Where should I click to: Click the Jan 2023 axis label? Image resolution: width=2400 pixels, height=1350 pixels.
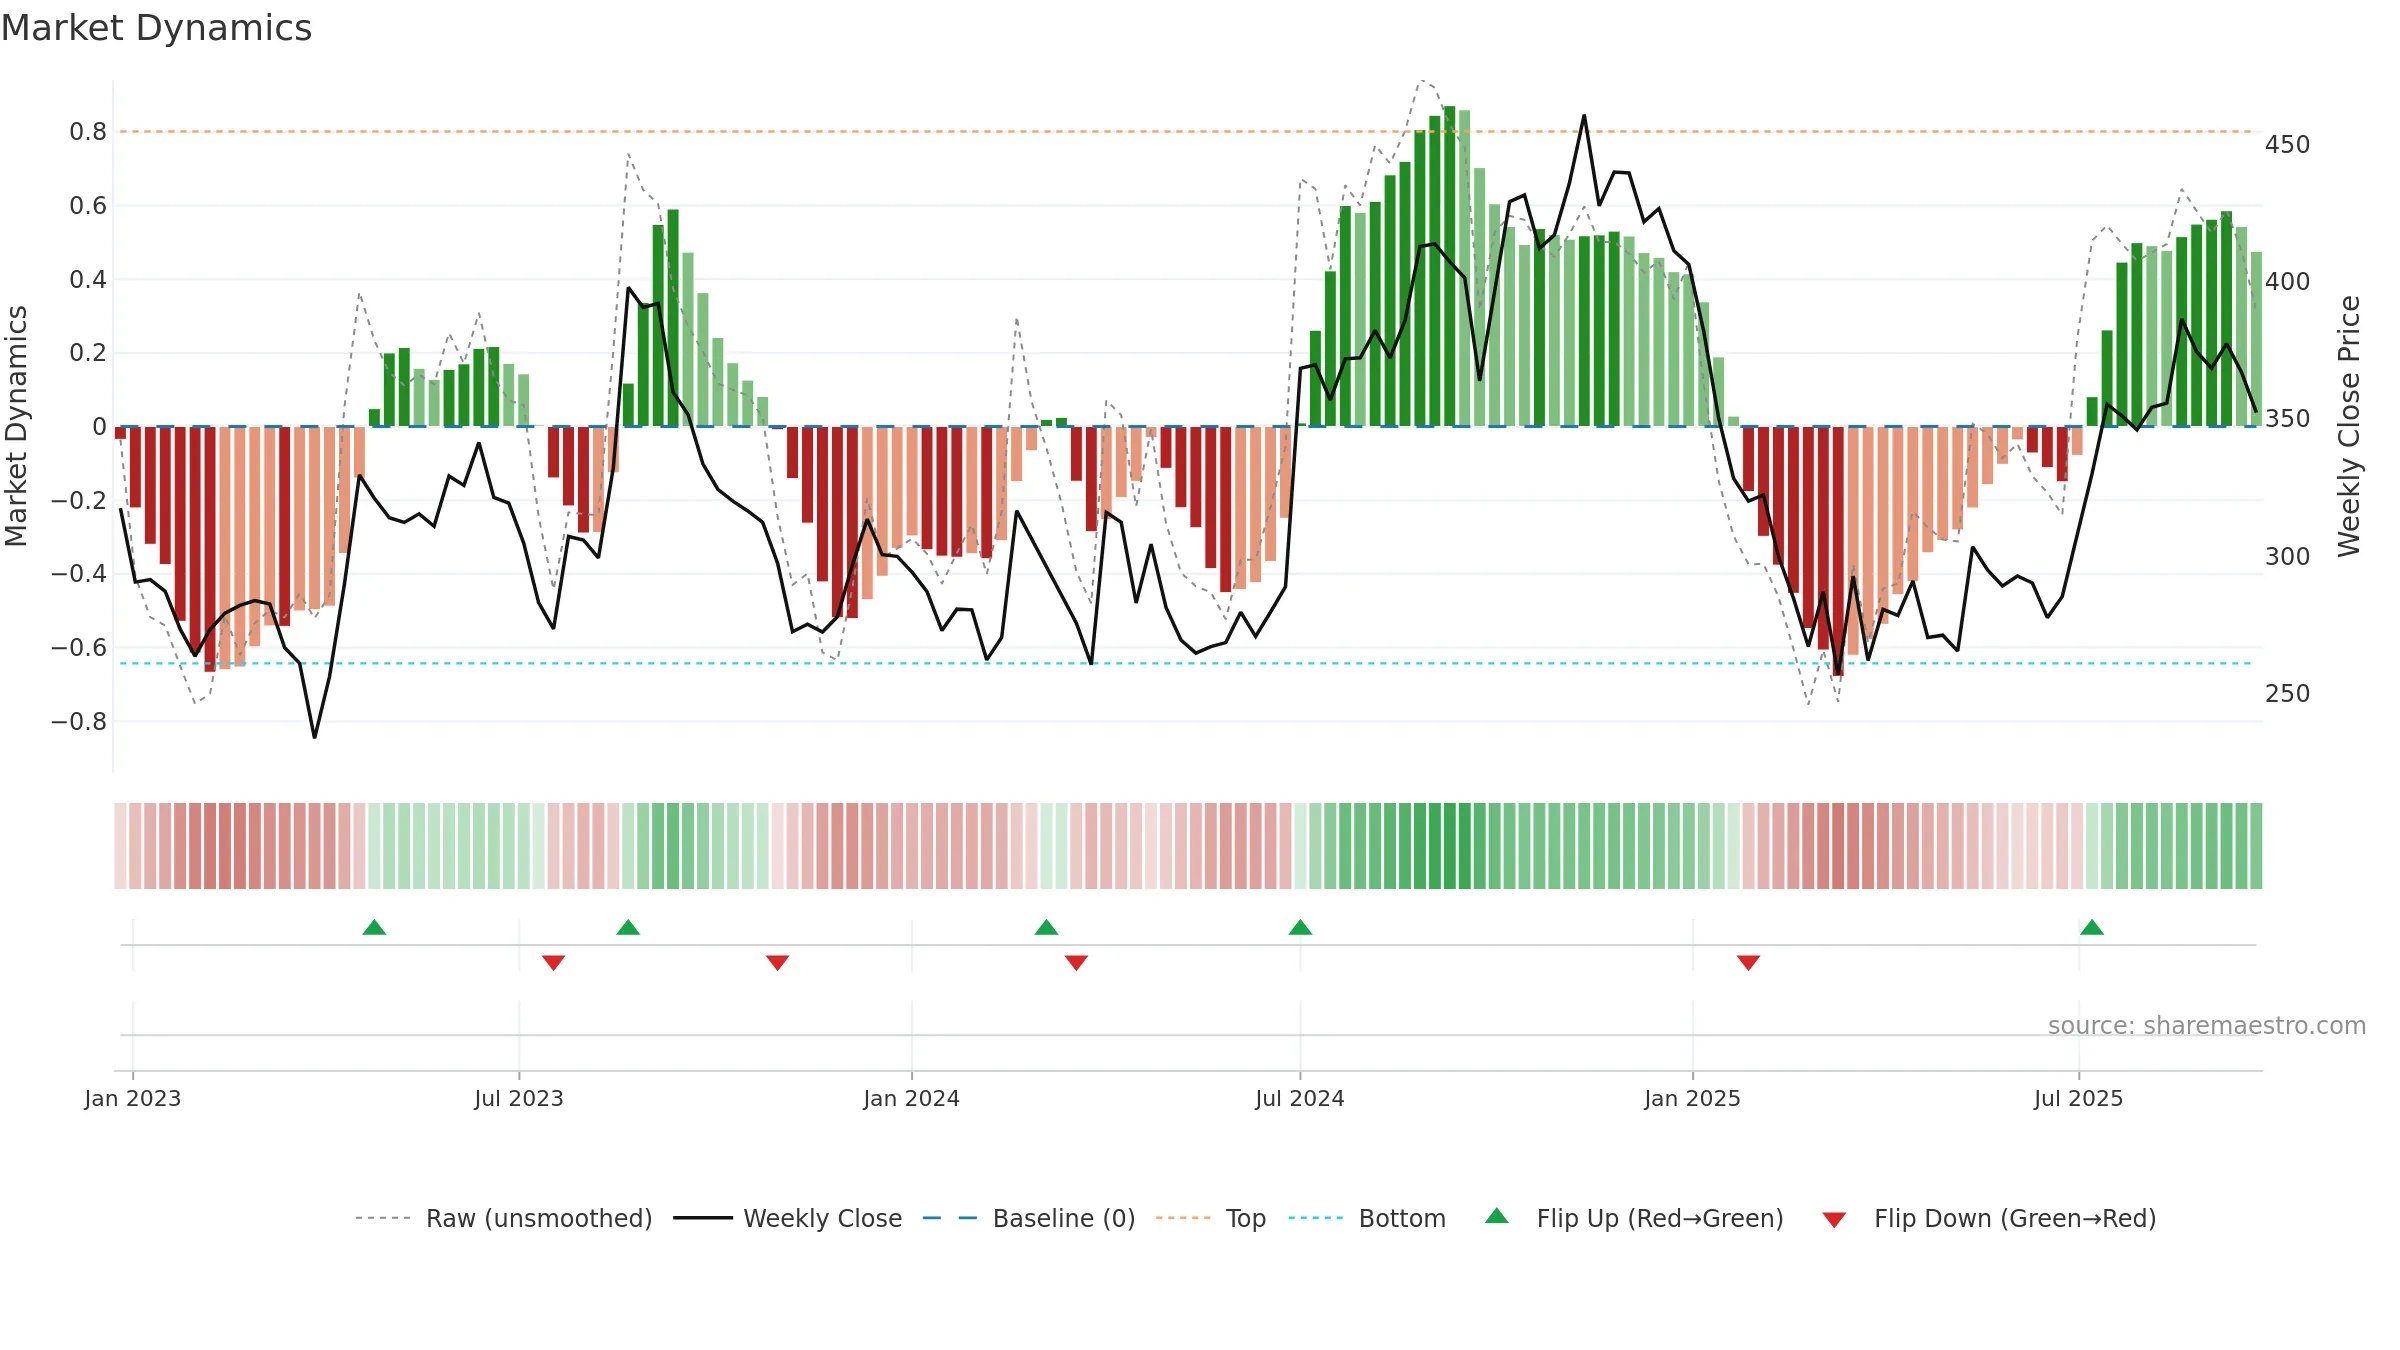(133, 1098)
